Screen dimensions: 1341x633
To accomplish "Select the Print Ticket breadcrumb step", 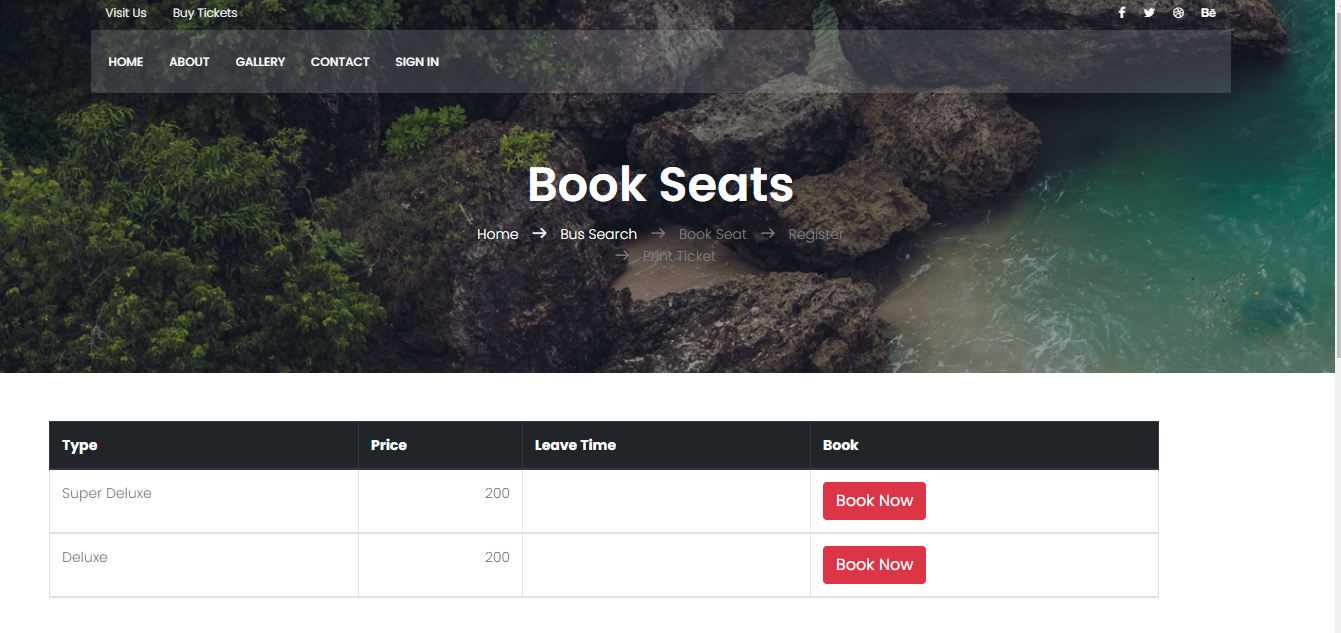I will (679, 256).
